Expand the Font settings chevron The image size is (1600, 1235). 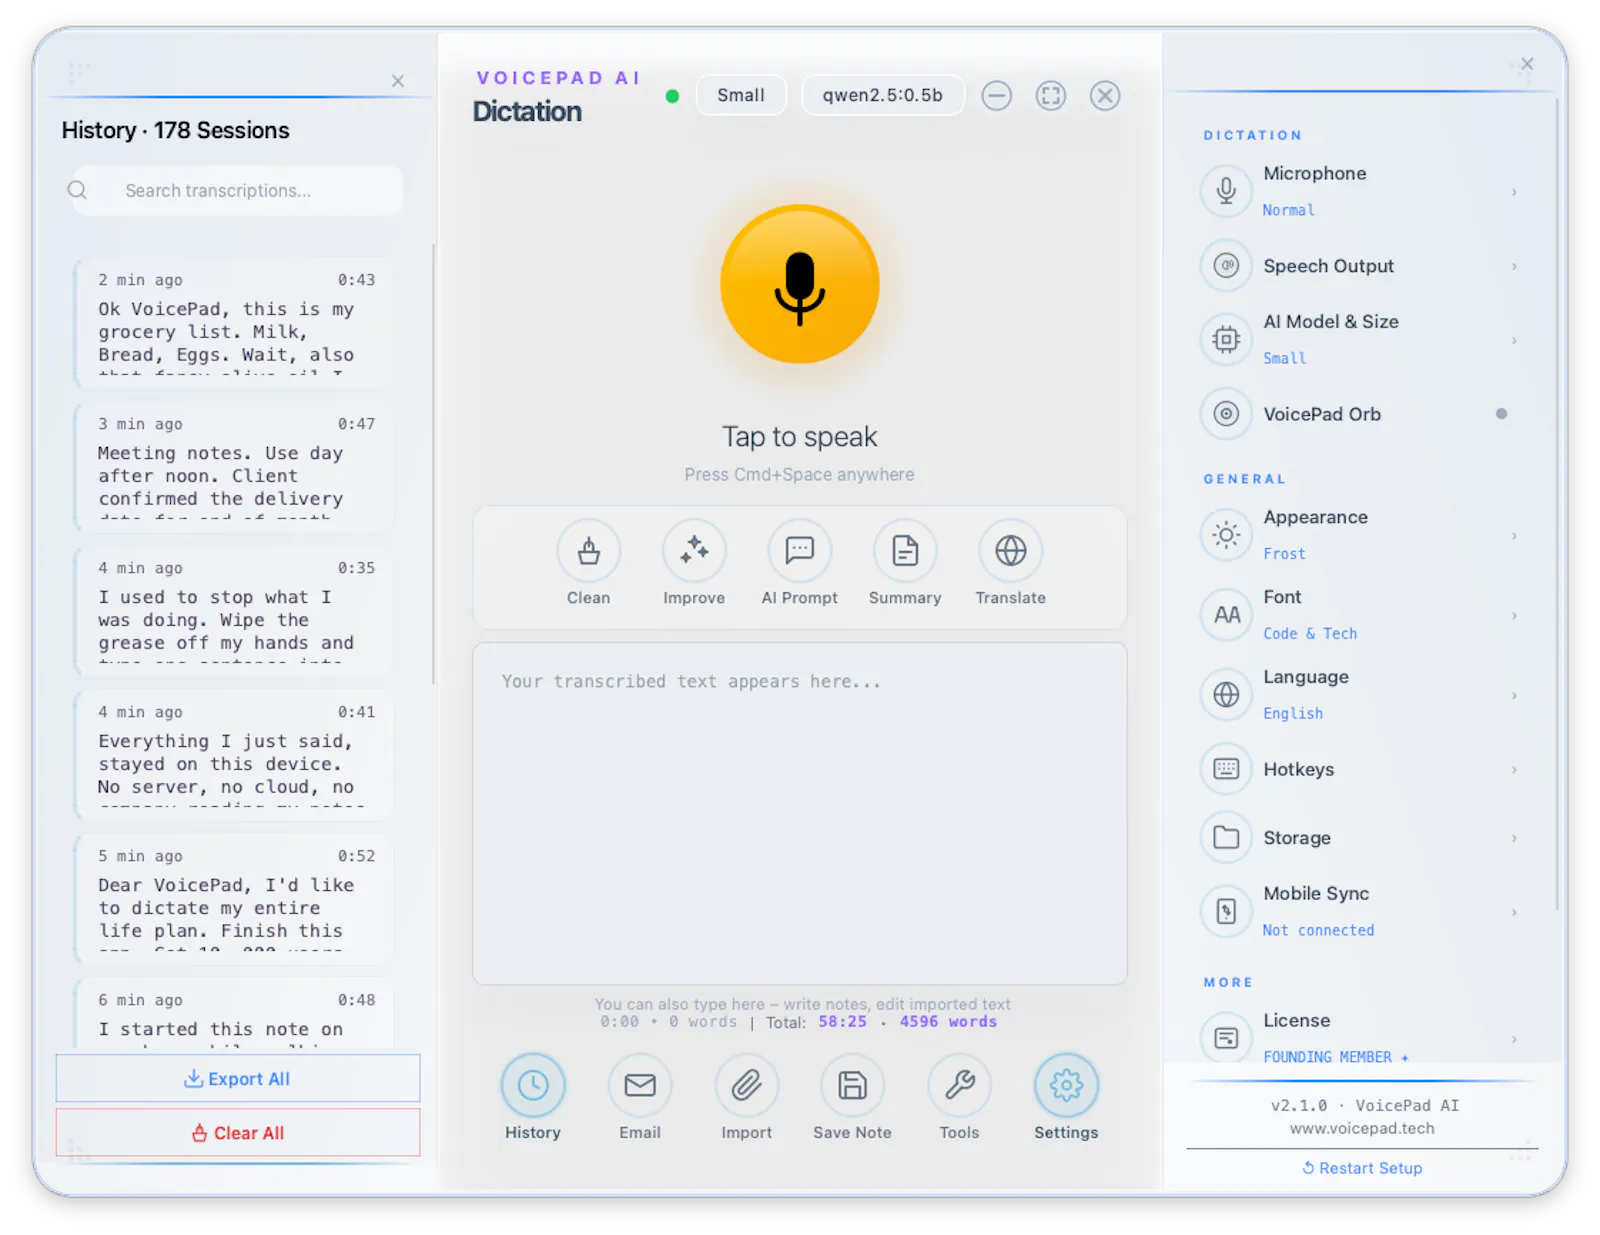coord(1514,615)
